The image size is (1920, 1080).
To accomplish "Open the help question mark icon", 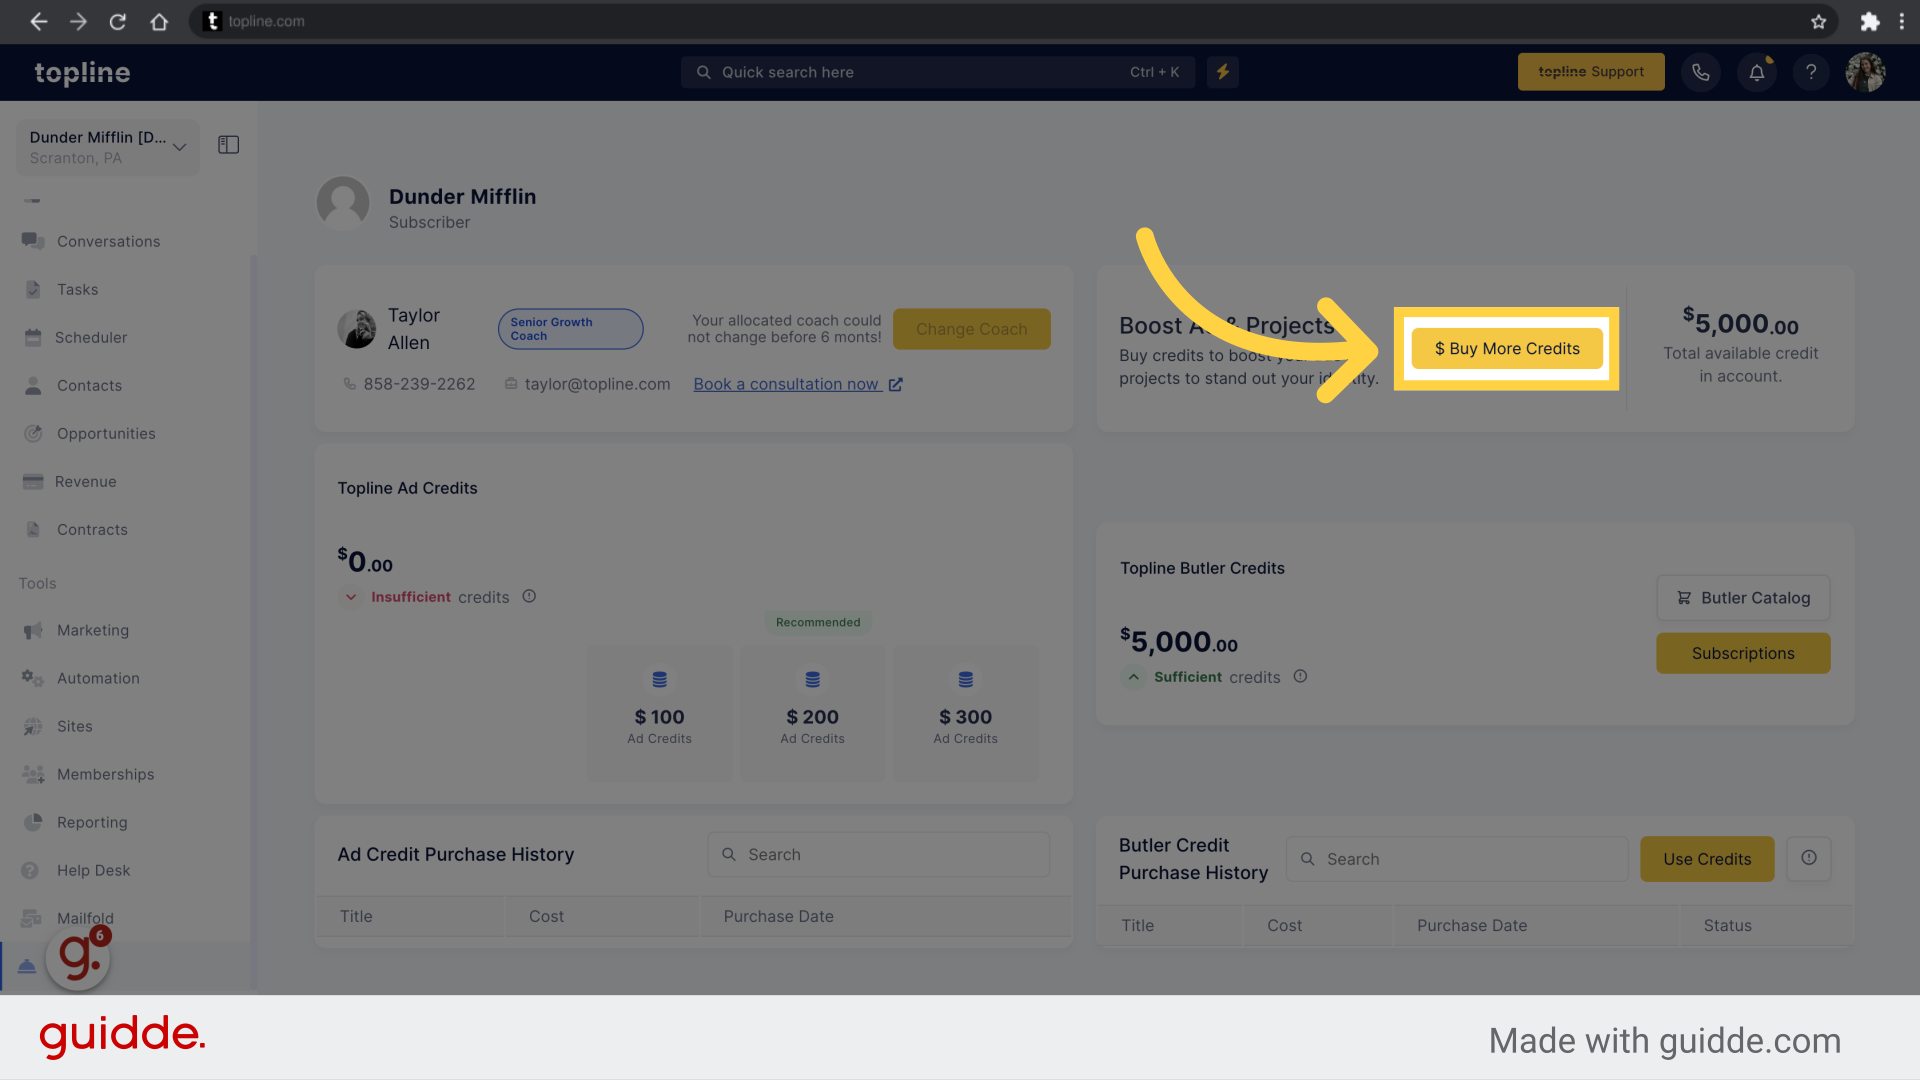I will click(1811, 72).
